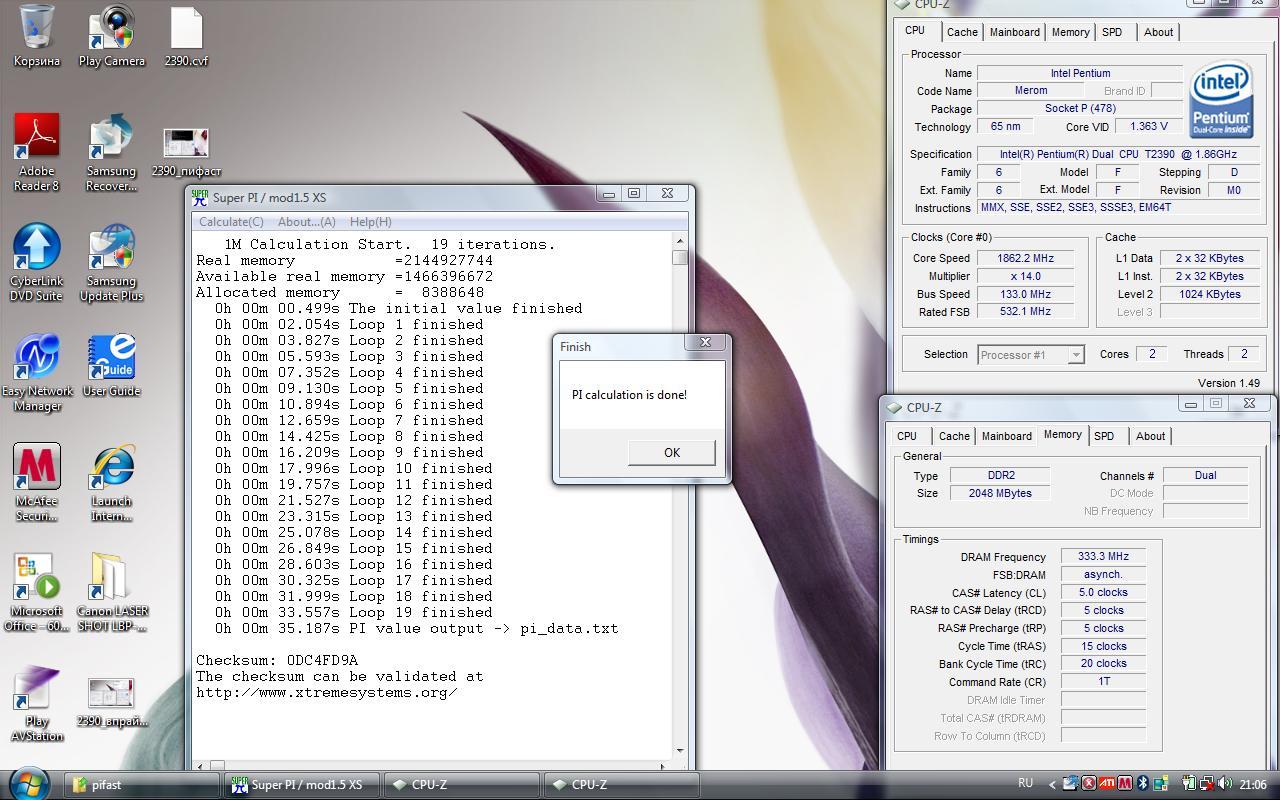The width and height of the screenshot is (1280, 800).
Task: Open the Bluetooth tray icon
Action: coord(1142,784)
